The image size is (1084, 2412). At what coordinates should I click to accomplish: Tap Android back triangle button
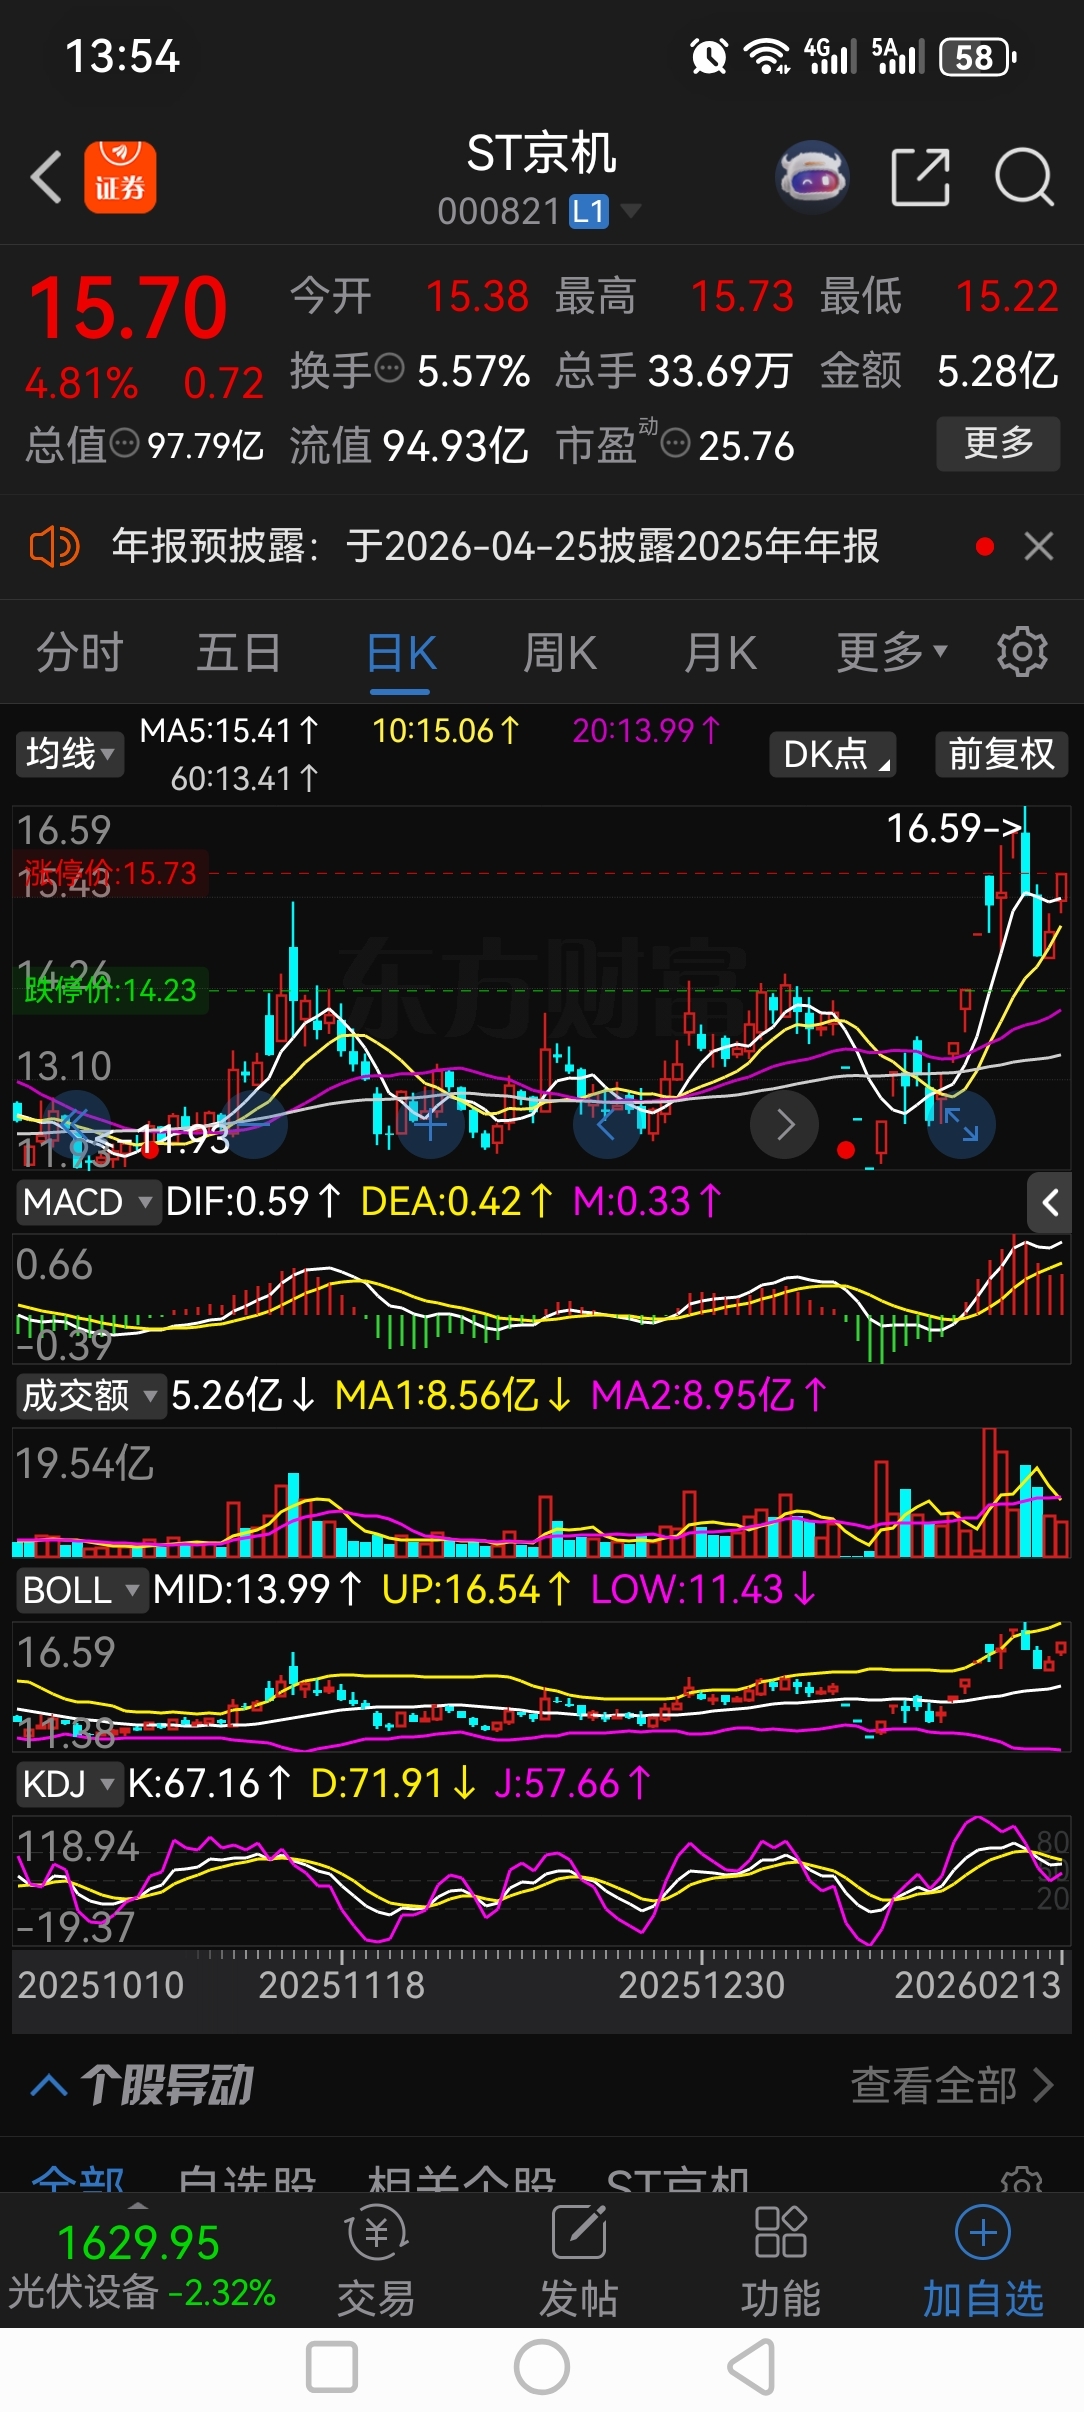click(752, 2368)
